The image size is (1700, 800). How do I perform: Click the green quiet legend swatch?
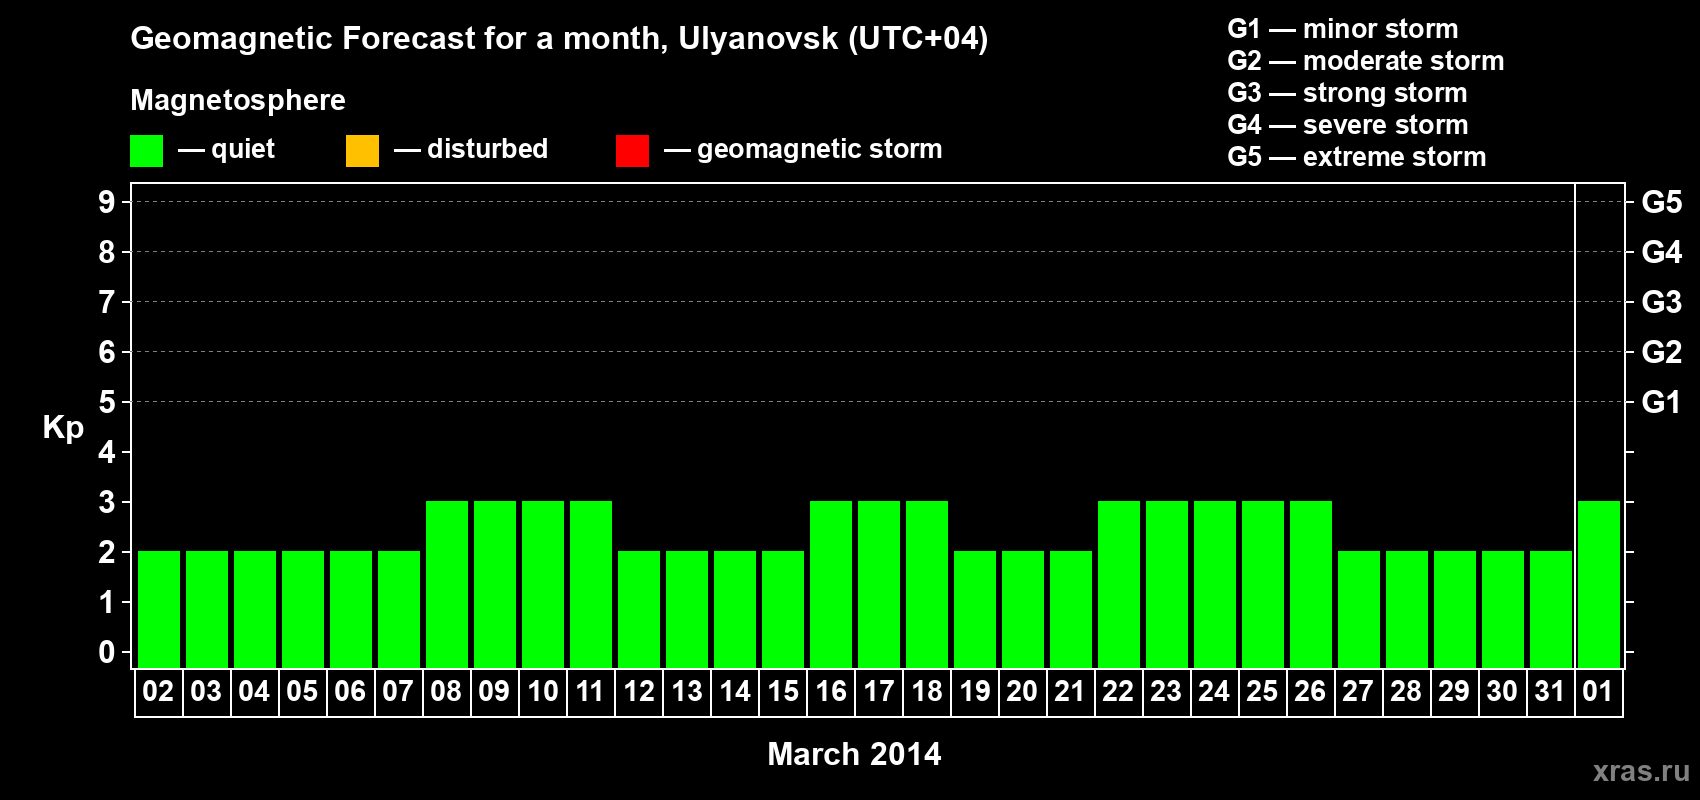coord(146,151)
